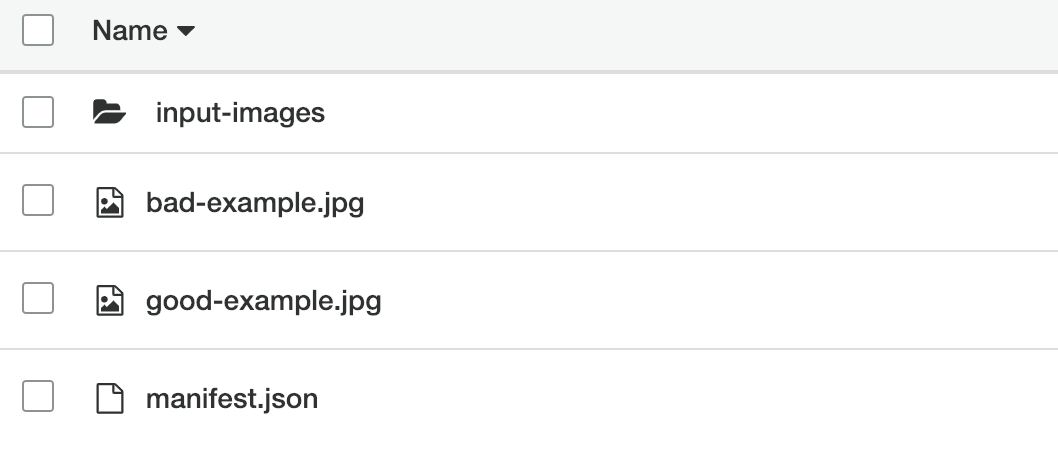Tick the checkbox next to good-example.jpg
This screenshot has height=464, width=1058.
(x=38, y=299)
